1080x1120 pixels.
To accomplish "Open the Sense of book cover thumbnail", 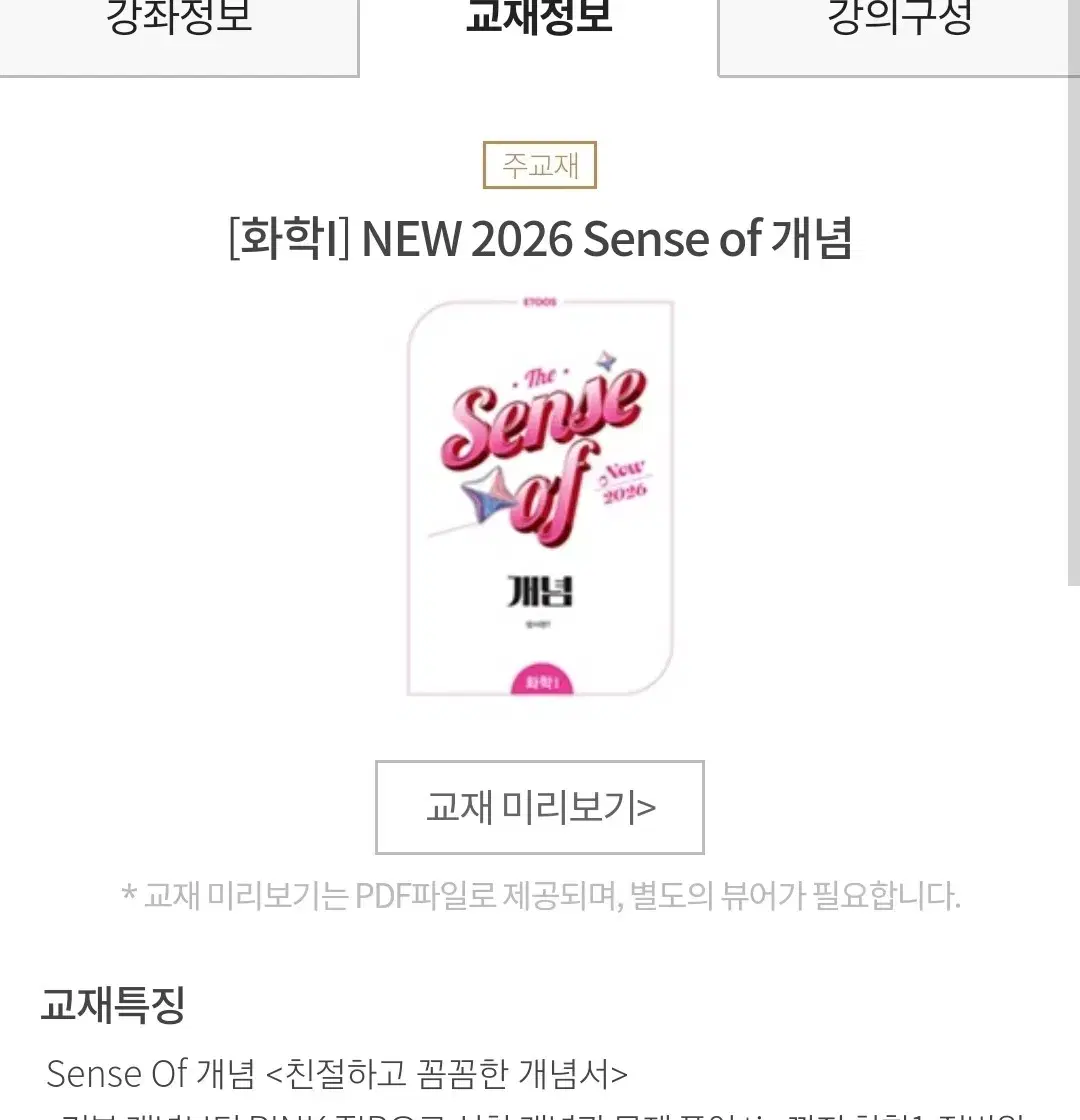I will click(x=540, y=497).
